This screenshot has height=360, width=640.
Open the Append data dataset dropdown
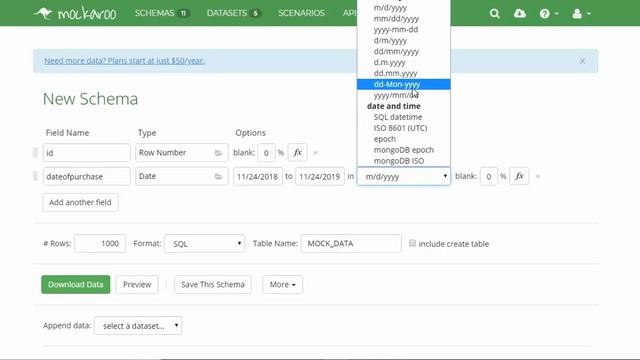tap(138, 326)
